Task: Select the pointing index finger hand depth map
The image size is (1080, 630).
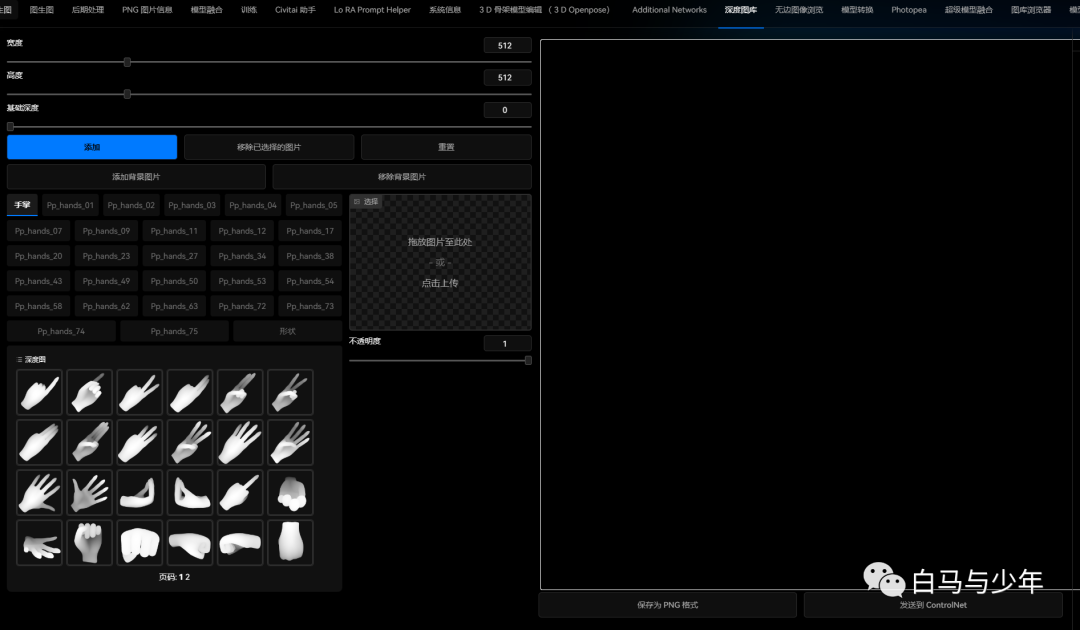Action: 39,392
